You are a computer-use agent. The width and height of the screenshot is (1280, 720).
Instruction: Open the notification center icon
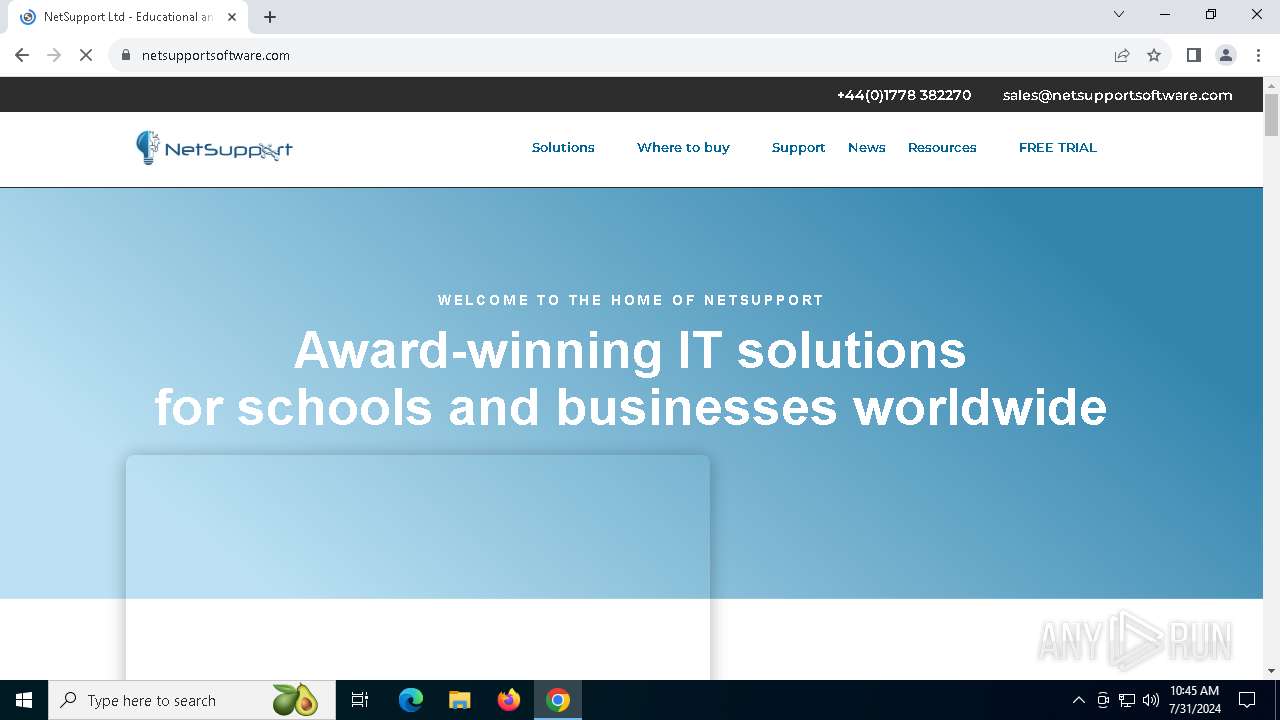(x=1247, y=700)
